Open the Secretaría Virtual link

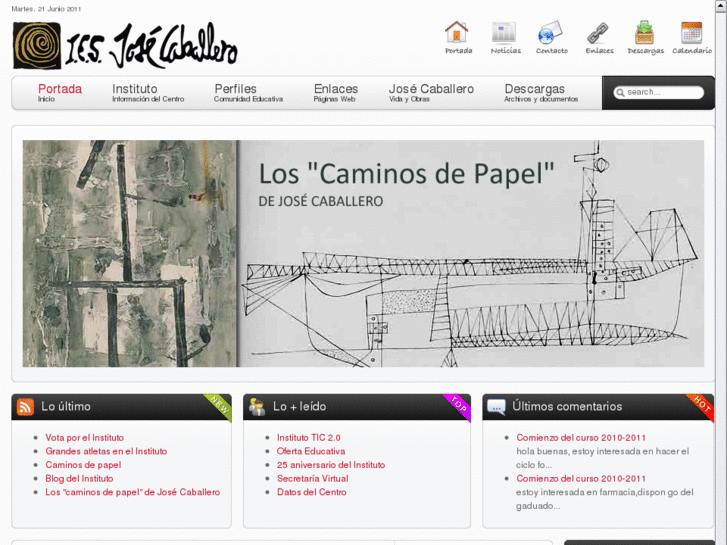[x=312, y=478]
